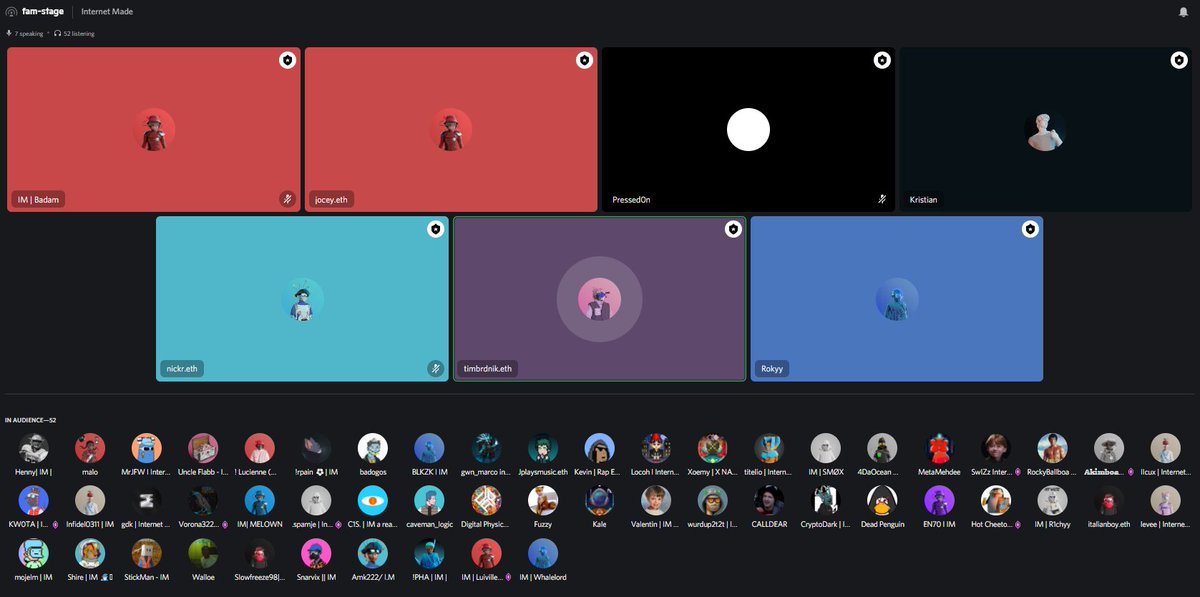Click the 'Infidel0311 | IM' audience name
This screenshot has height=597, width=1200.
coord(90,523)
